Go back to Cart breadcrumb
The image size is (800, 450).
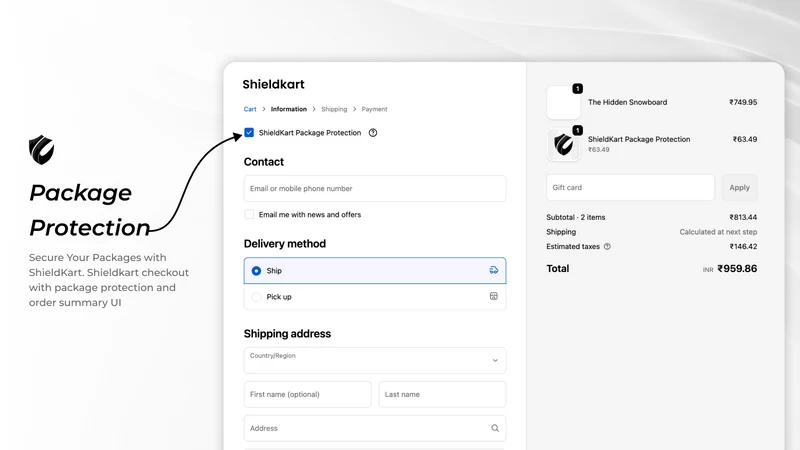(250, 109)
